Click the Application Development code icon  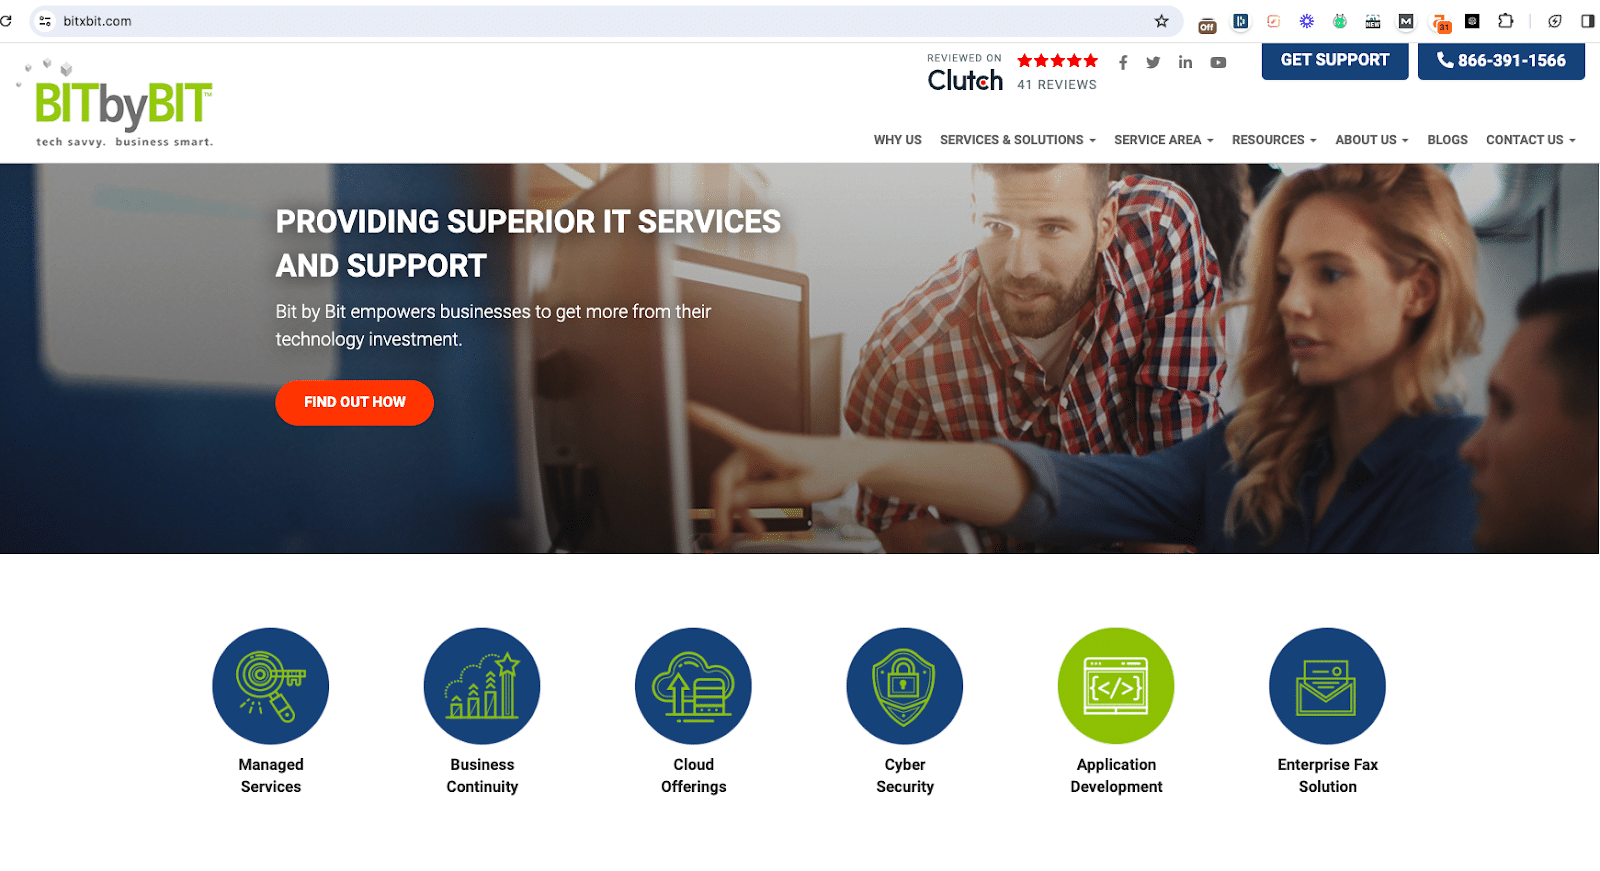(1116, 686)
